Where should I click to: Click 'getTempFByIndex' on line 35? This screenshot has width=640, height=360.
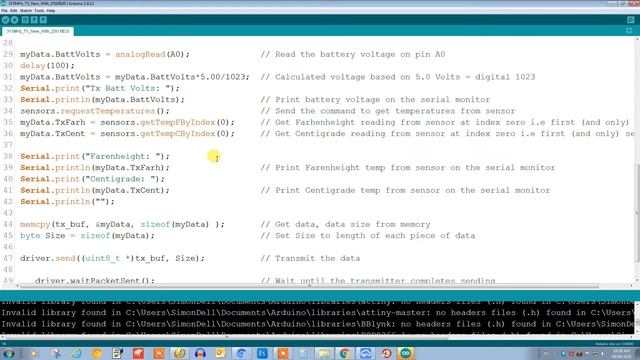178,122
